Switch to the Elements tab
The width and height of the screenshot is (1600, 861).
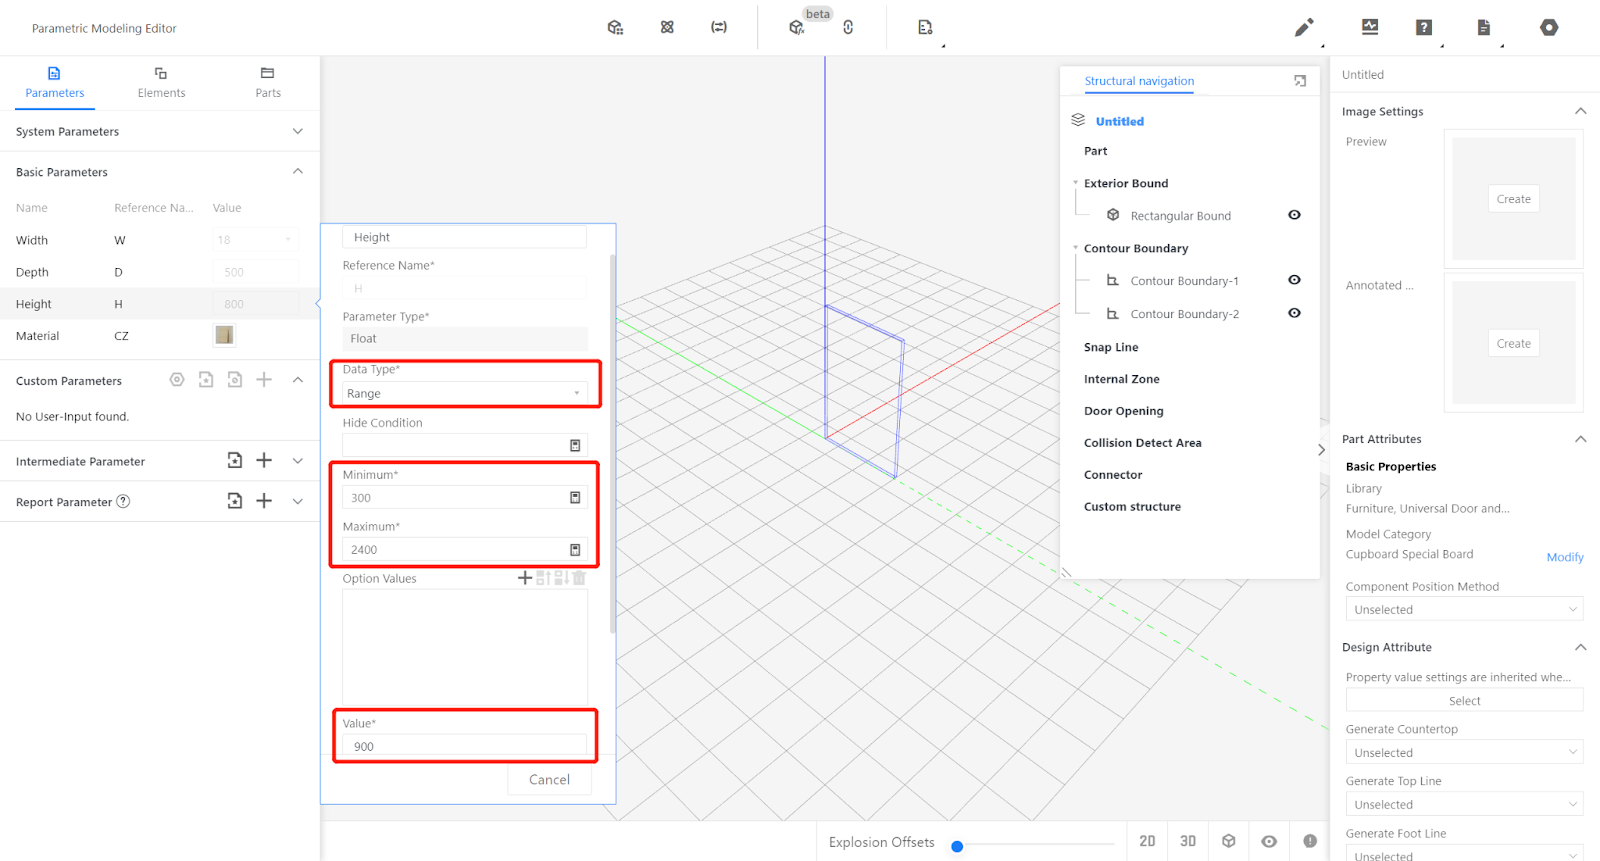click(161, 82)
